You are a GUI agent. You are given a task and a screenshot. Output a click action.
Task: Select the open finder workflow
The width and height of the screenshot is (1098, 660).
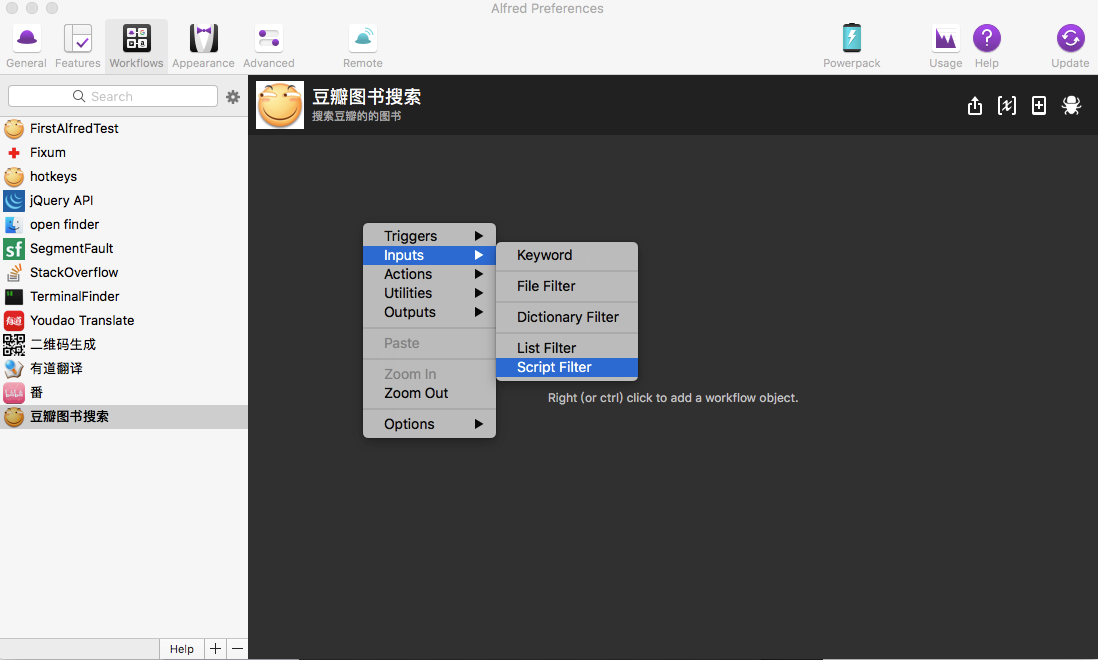pos(124,225)
